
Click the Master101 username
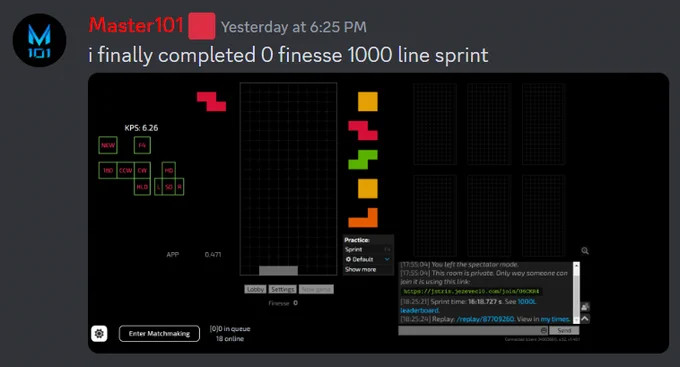(x=136, y=26)
